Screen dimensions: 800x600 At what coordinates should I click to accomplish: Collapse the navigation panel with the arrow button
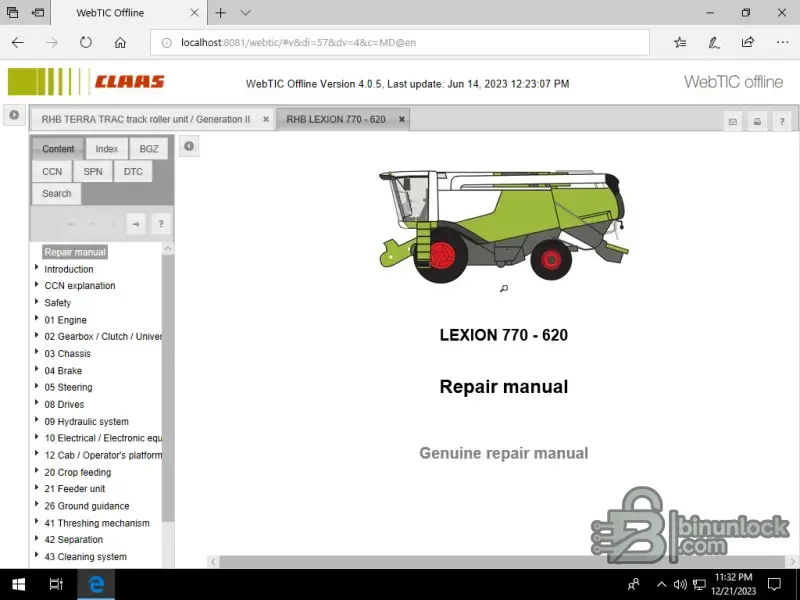point(189,147)
